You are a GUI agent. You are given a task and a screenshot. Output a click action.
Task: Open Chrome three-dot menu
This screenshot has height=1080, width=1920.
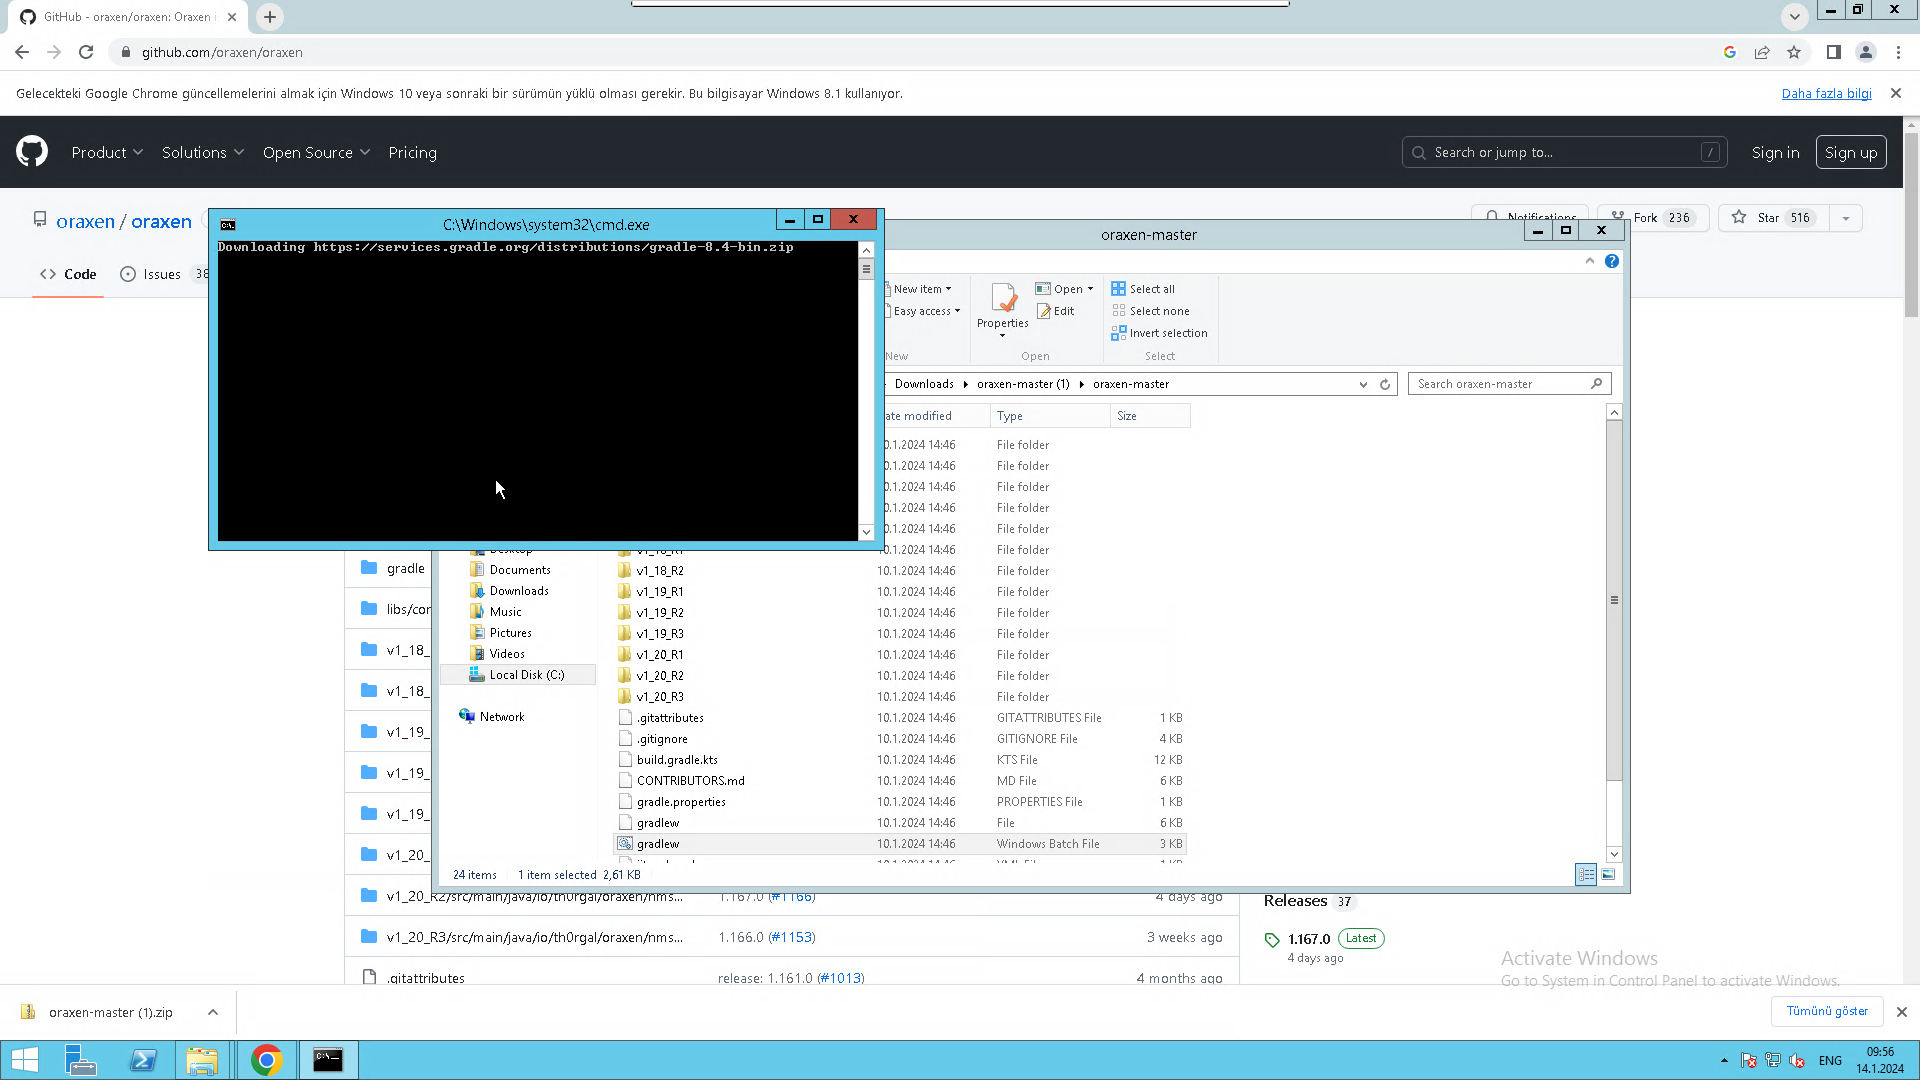pos(1898,52)
